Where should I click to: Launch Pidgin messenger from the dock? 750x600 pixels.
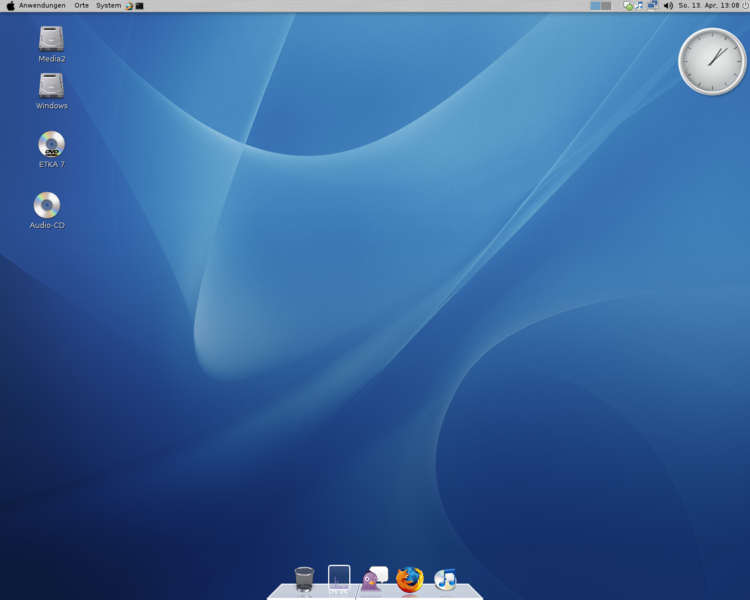click(374, 579)
